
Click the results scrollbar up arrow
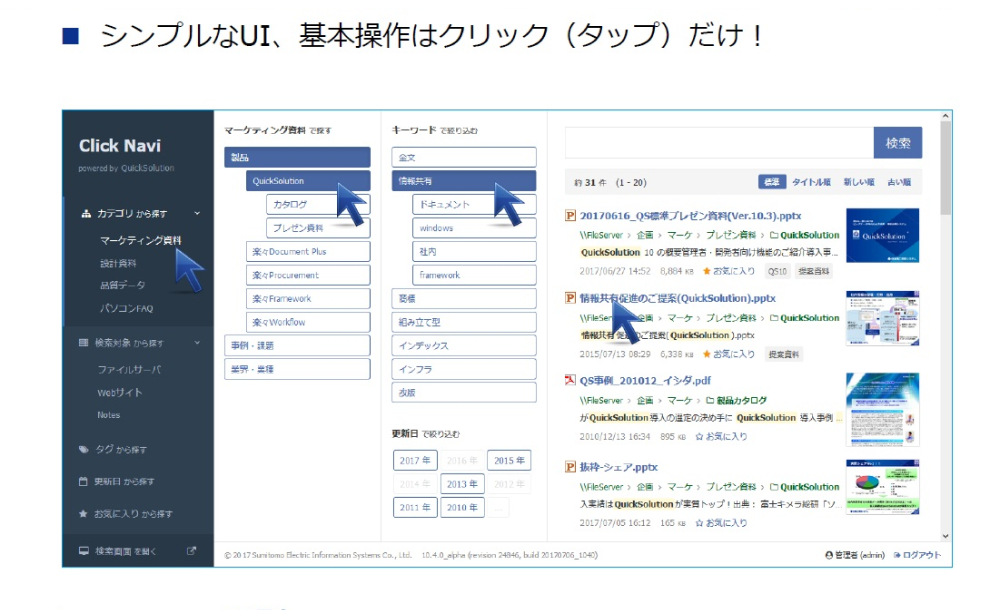pos(946,116)
